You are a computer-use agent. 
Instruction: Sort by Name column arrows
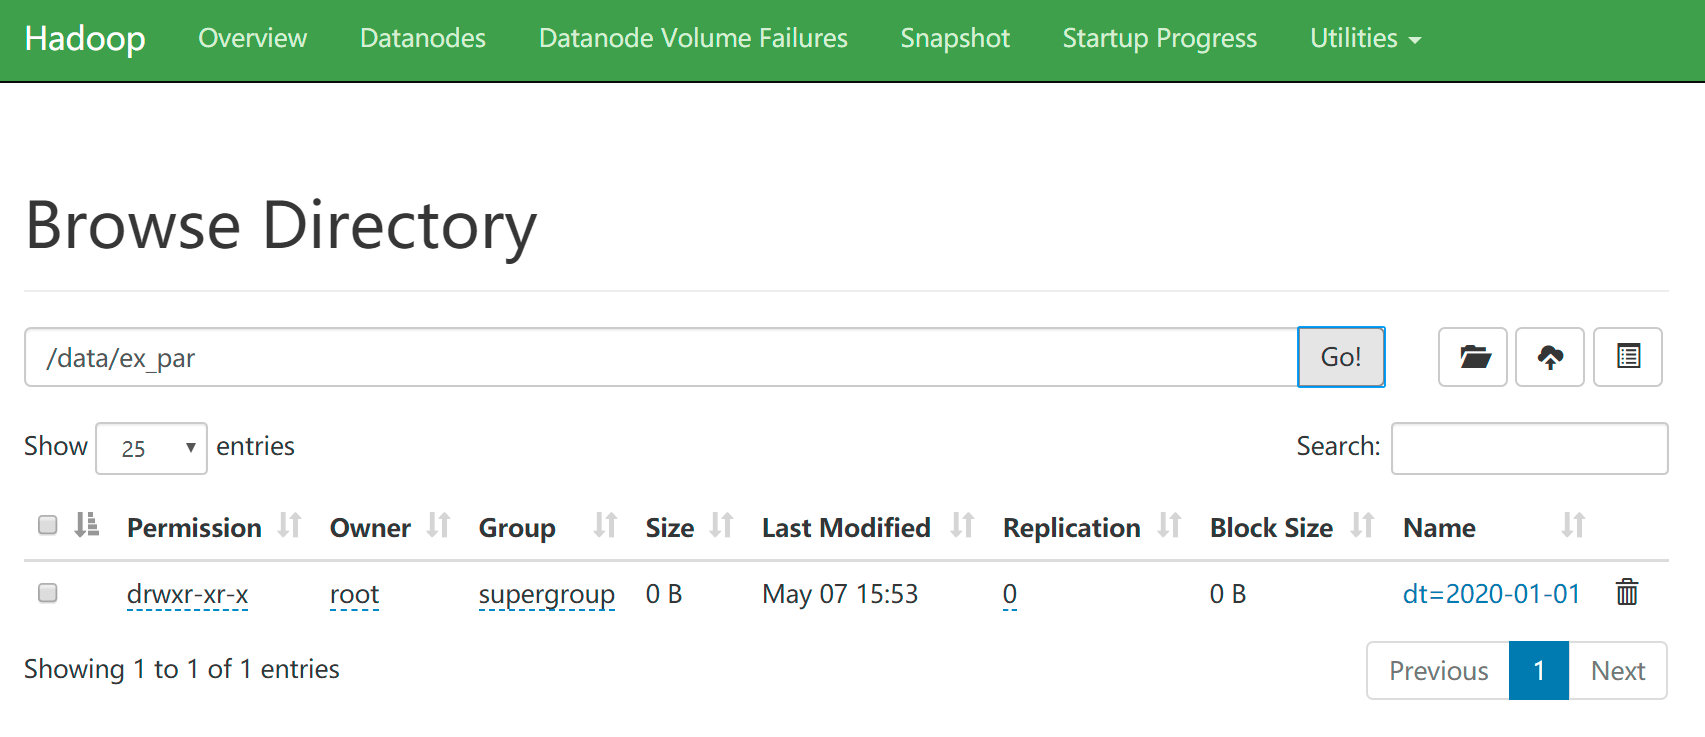coord(1573,525)
